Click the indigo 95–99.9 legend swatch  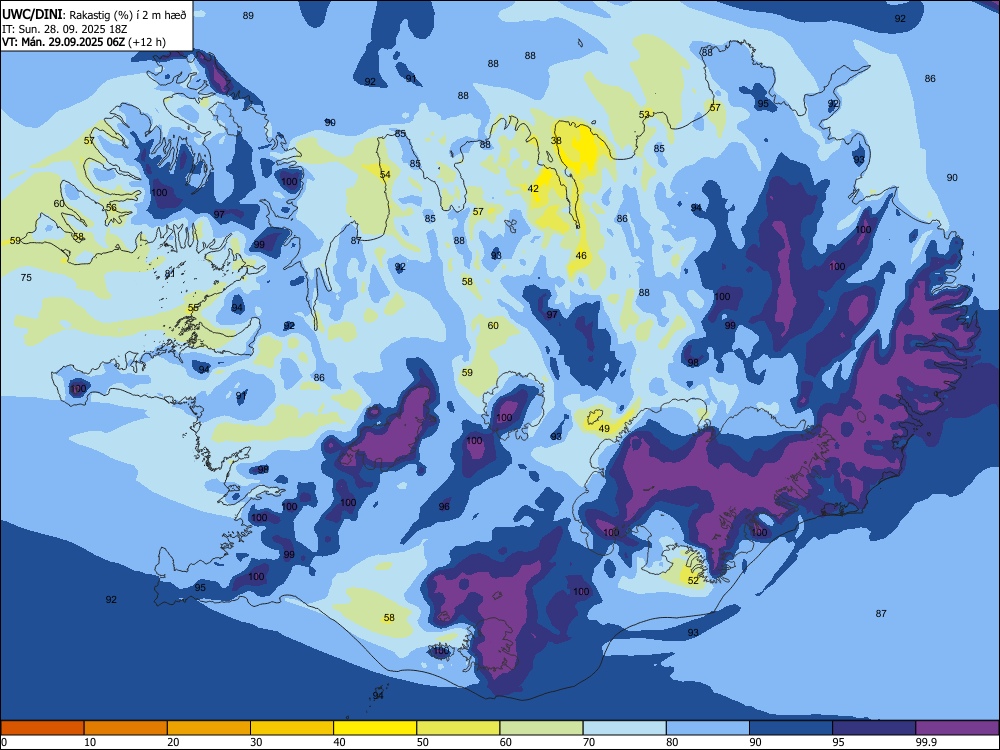coord(874,728)
